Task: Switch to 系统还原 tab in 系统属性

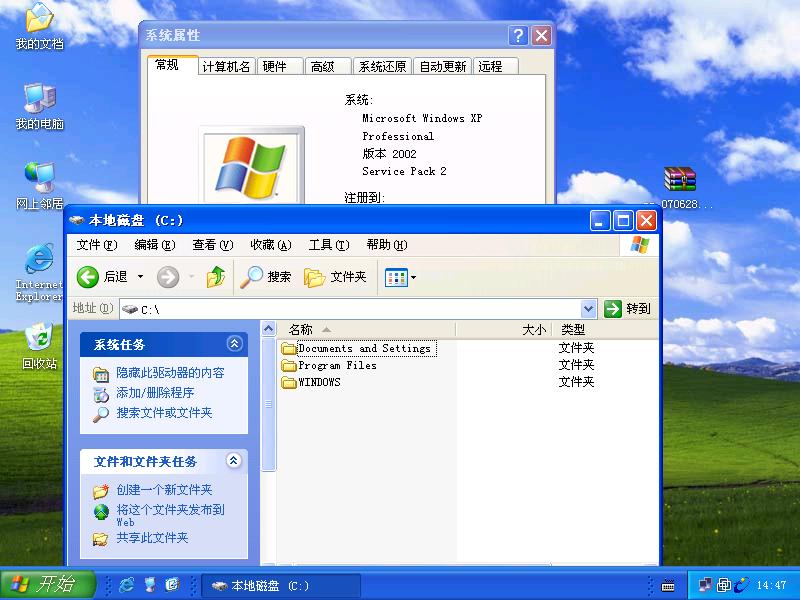Action: (382, 67)
